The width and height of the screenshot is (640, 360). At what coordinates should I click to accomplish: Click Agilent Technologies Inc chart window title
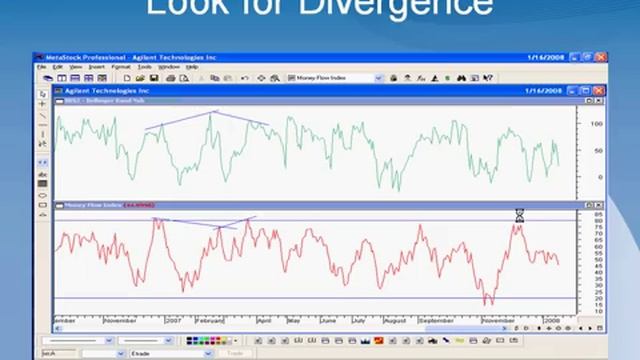click(107, 91)
